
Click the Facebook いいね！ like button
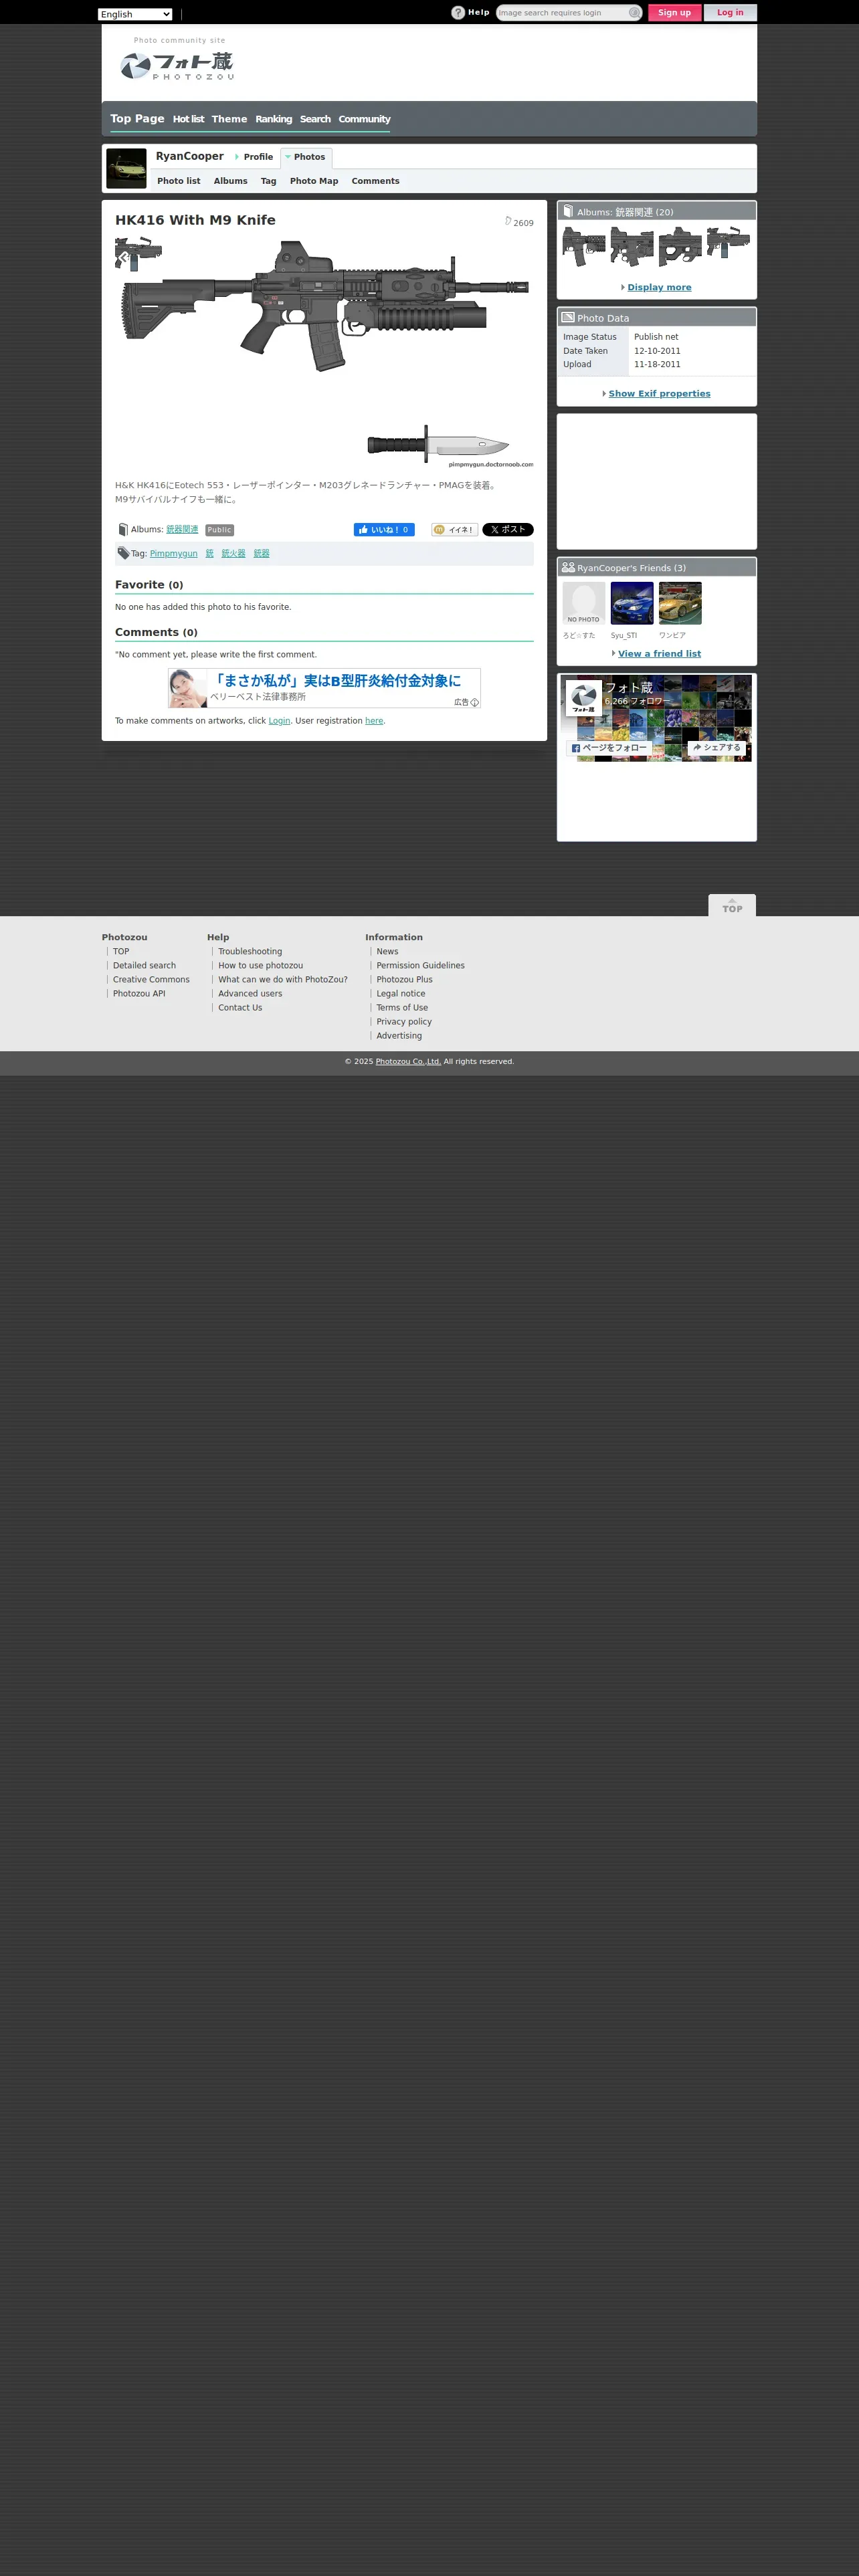click(x=384, y=530)
